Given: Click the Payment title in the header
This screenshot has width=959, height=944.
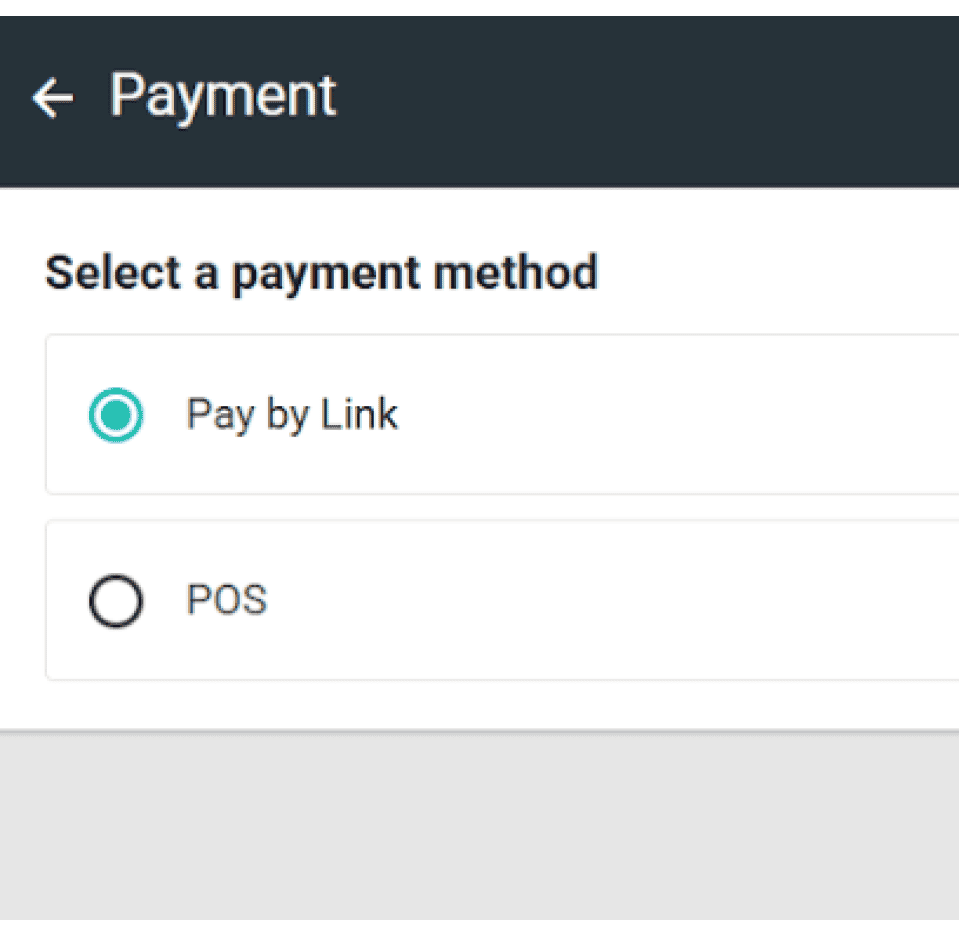Looking at the screenshot, I should 223,94.
